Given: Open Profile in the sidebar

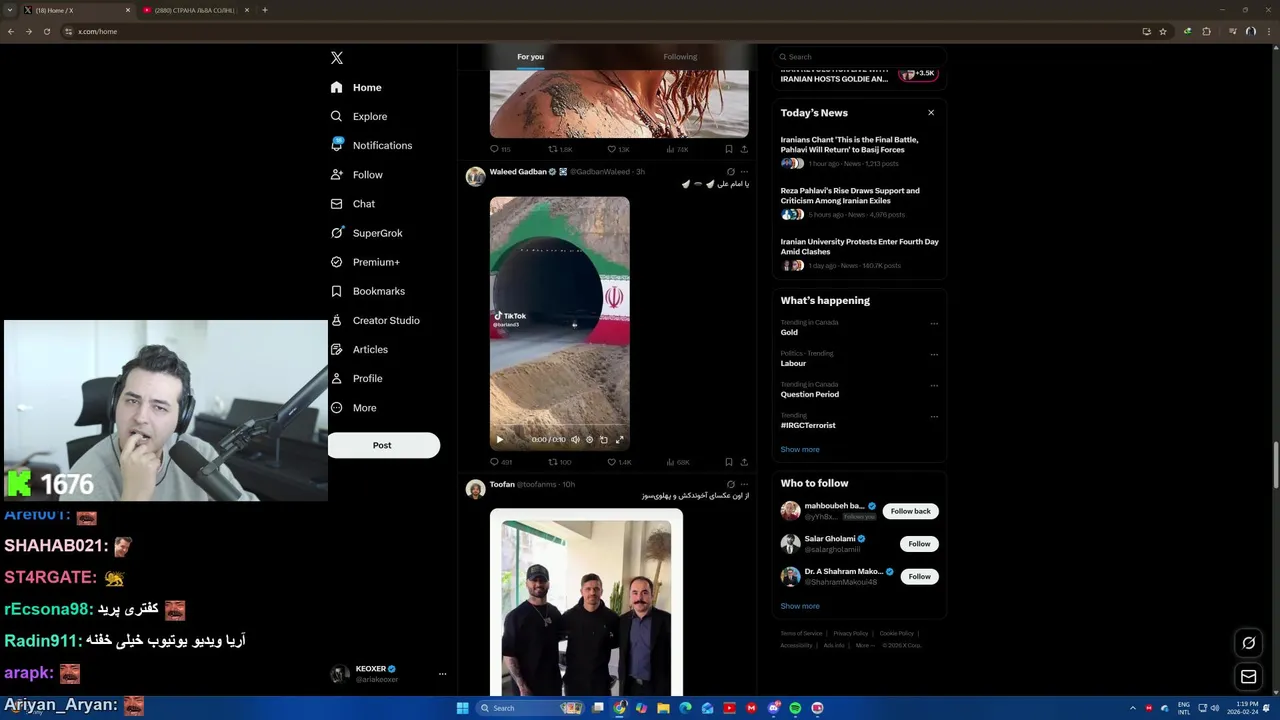Looking at the screenshot, I should click(357, 378).
